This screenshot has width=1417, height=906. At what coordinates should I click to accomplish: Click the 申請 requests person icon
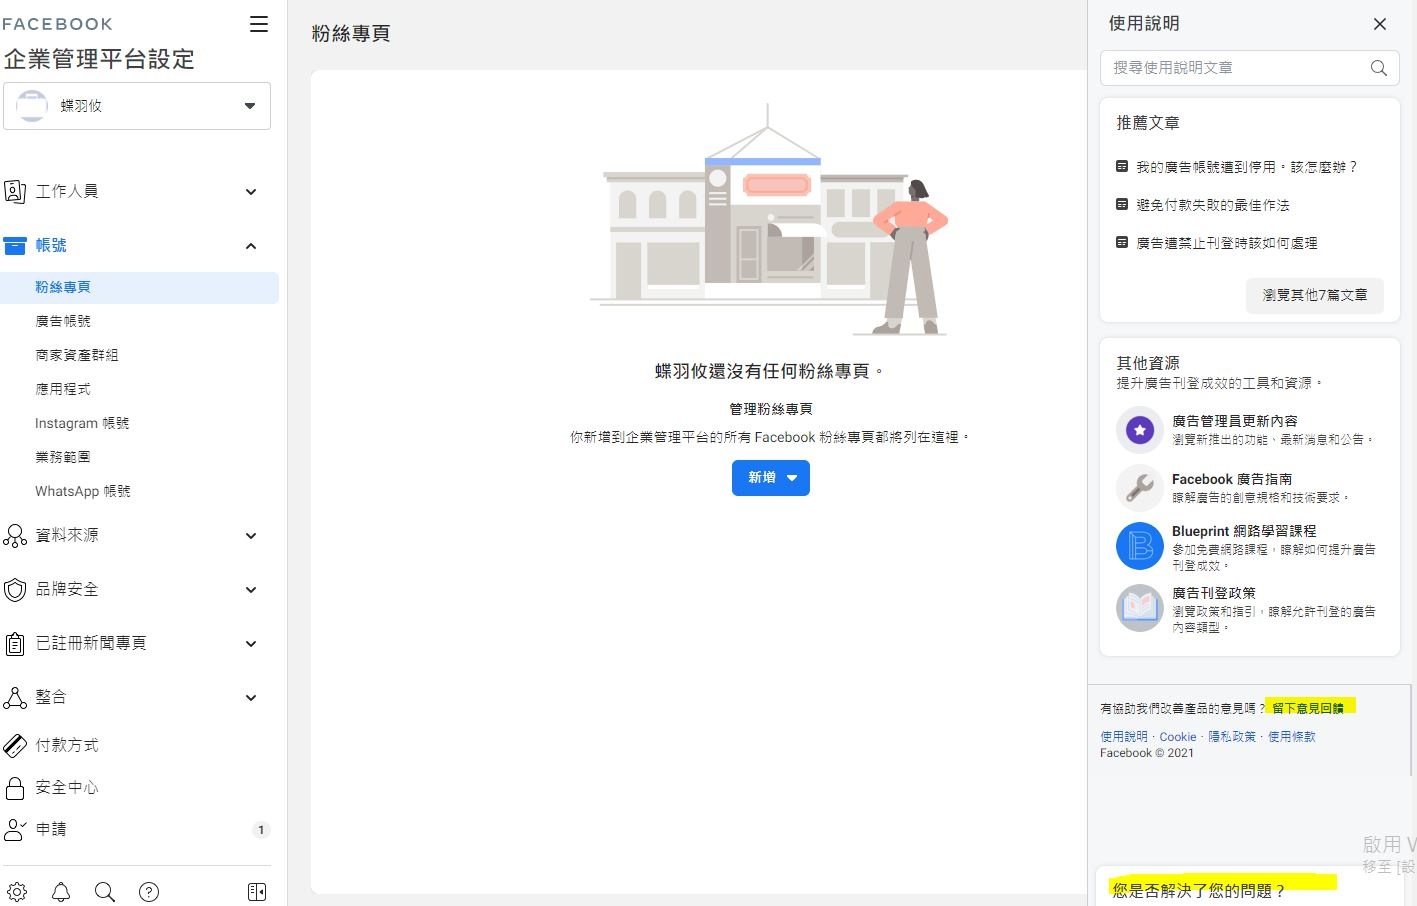point(15,829)
